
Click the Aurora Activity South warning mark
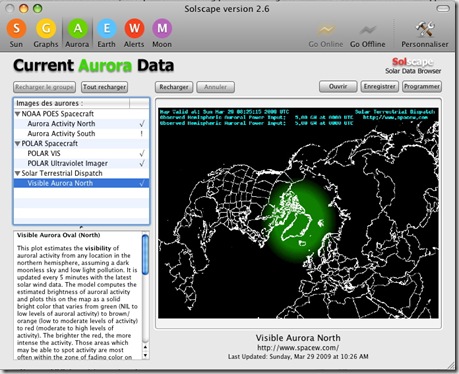point(142,134)
